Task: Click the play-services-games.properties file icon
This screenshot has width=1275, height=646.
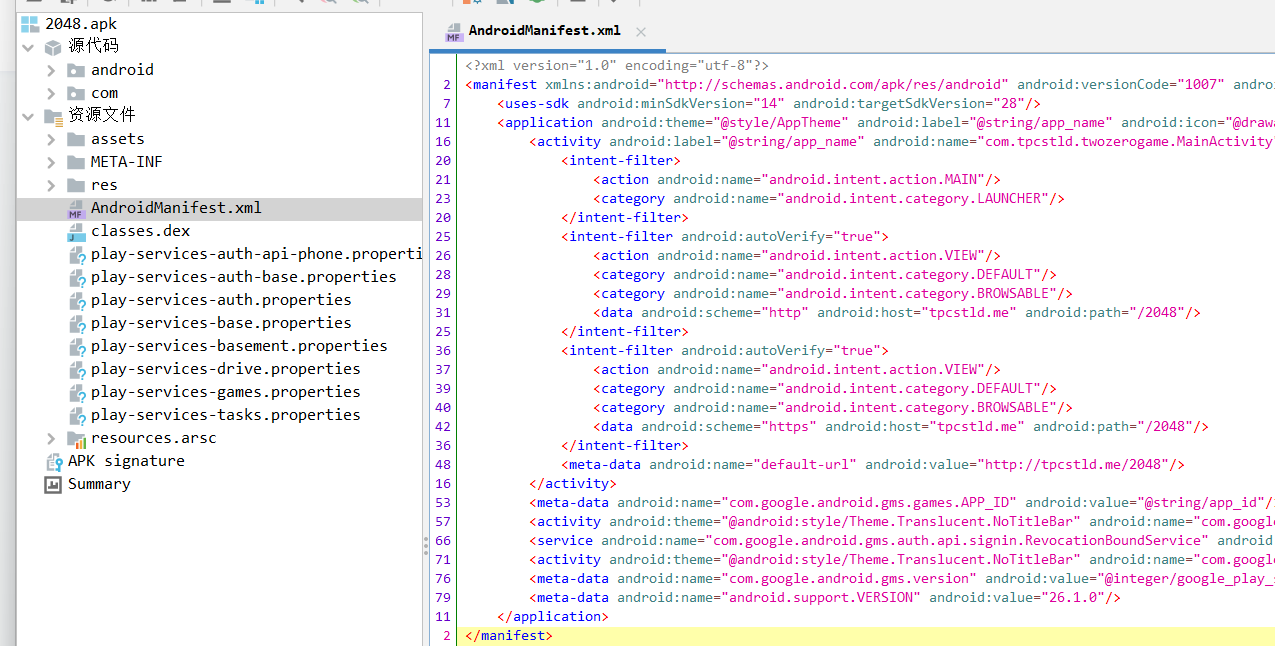Action: [76, 393]
